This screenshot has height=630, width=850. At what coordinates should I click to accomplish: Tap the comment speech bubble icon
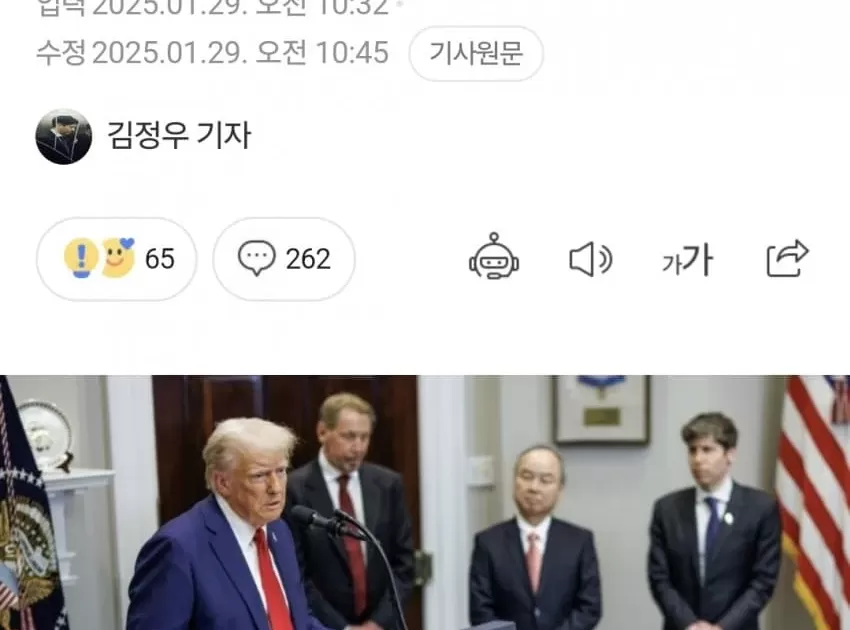[256, 258]
